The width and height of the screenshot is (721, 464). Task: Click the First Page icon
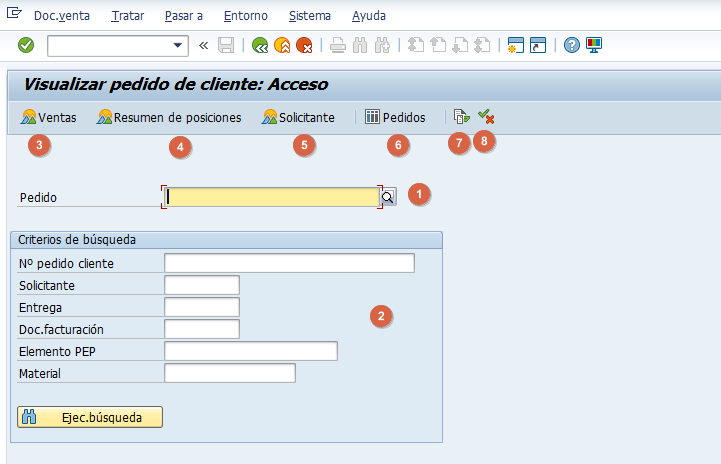click(x=416, y=45)
